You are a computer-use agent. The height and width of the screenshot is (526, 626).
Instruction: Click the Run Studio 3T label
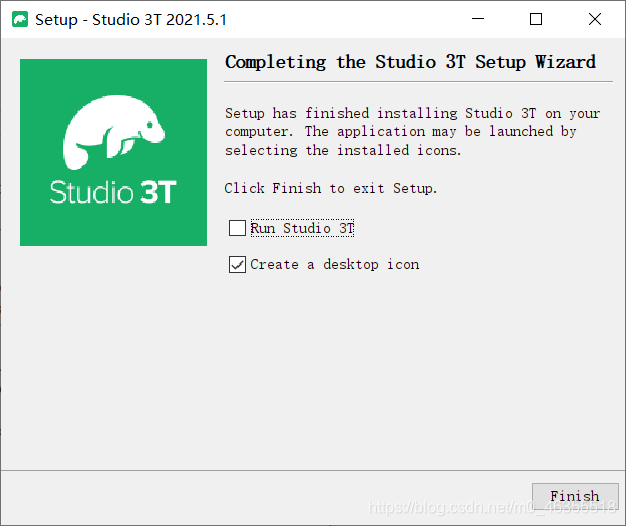point(302,228)
